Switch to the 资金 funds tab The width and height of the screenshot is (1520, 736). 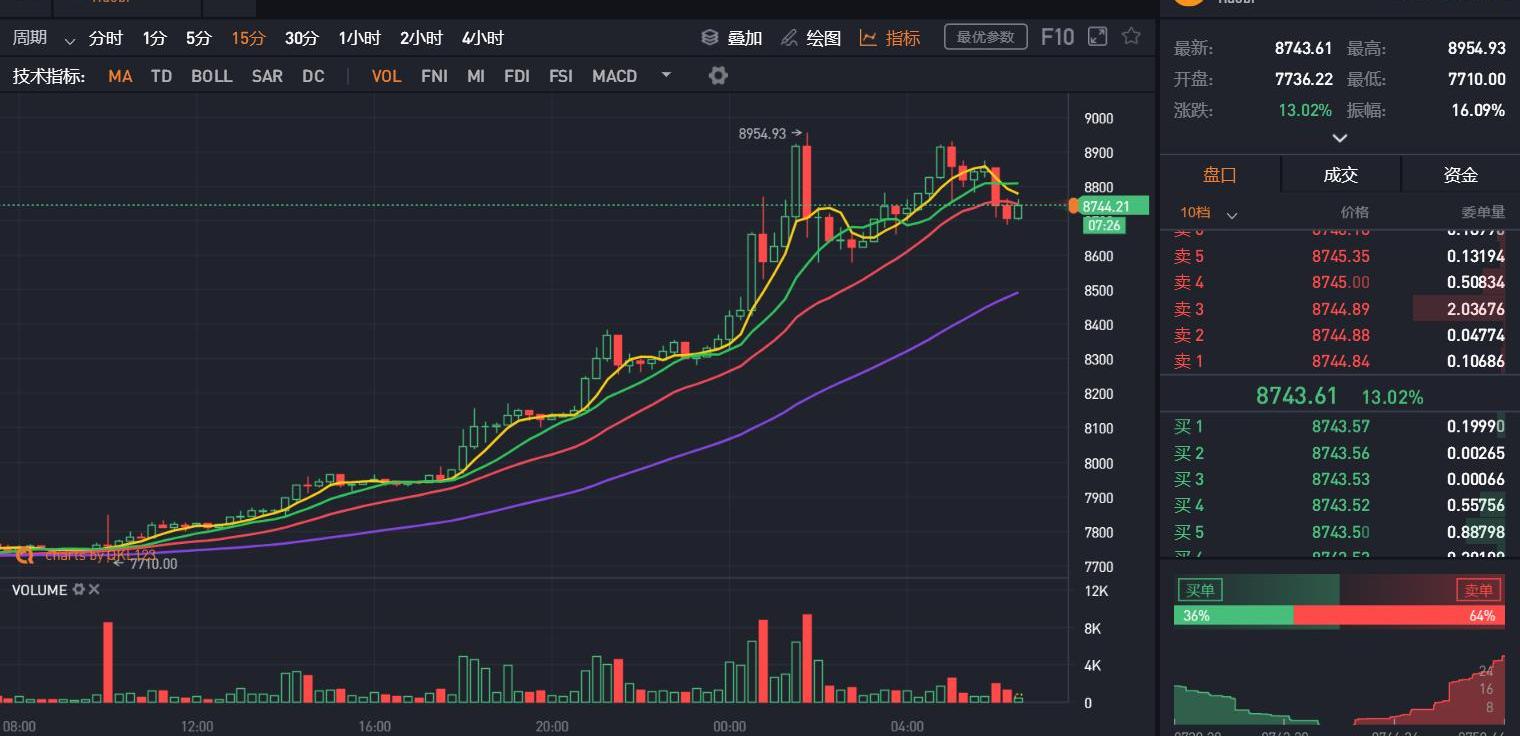pos(1460,175)
